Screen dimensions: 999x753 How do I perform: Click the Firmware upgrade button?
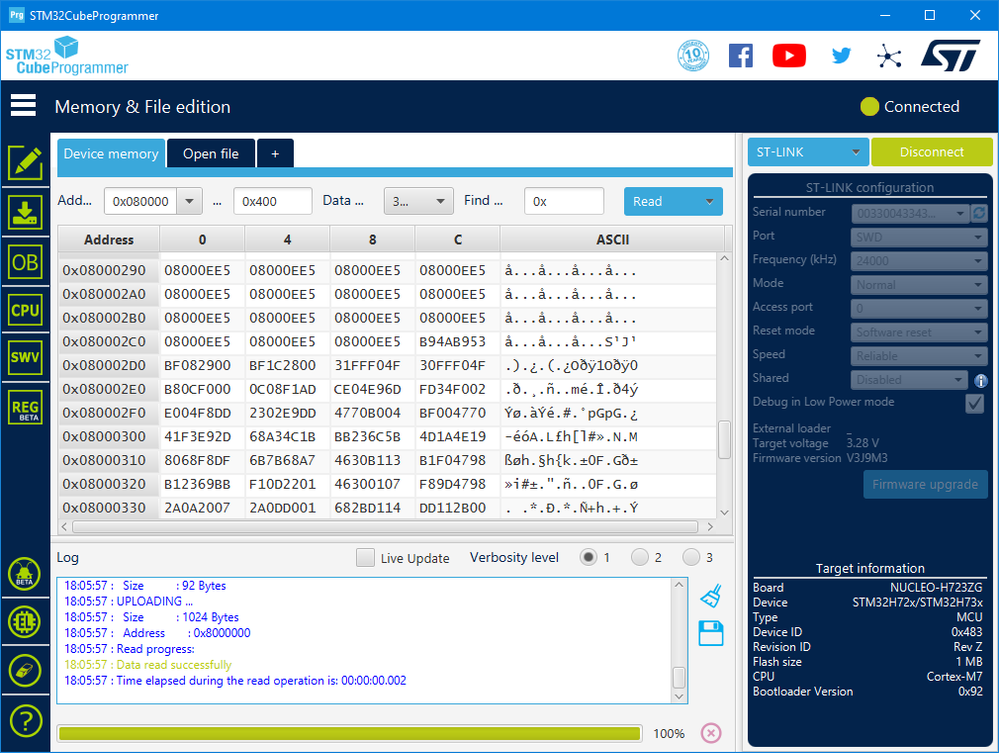pyautogui.click(x=925, y=484)
